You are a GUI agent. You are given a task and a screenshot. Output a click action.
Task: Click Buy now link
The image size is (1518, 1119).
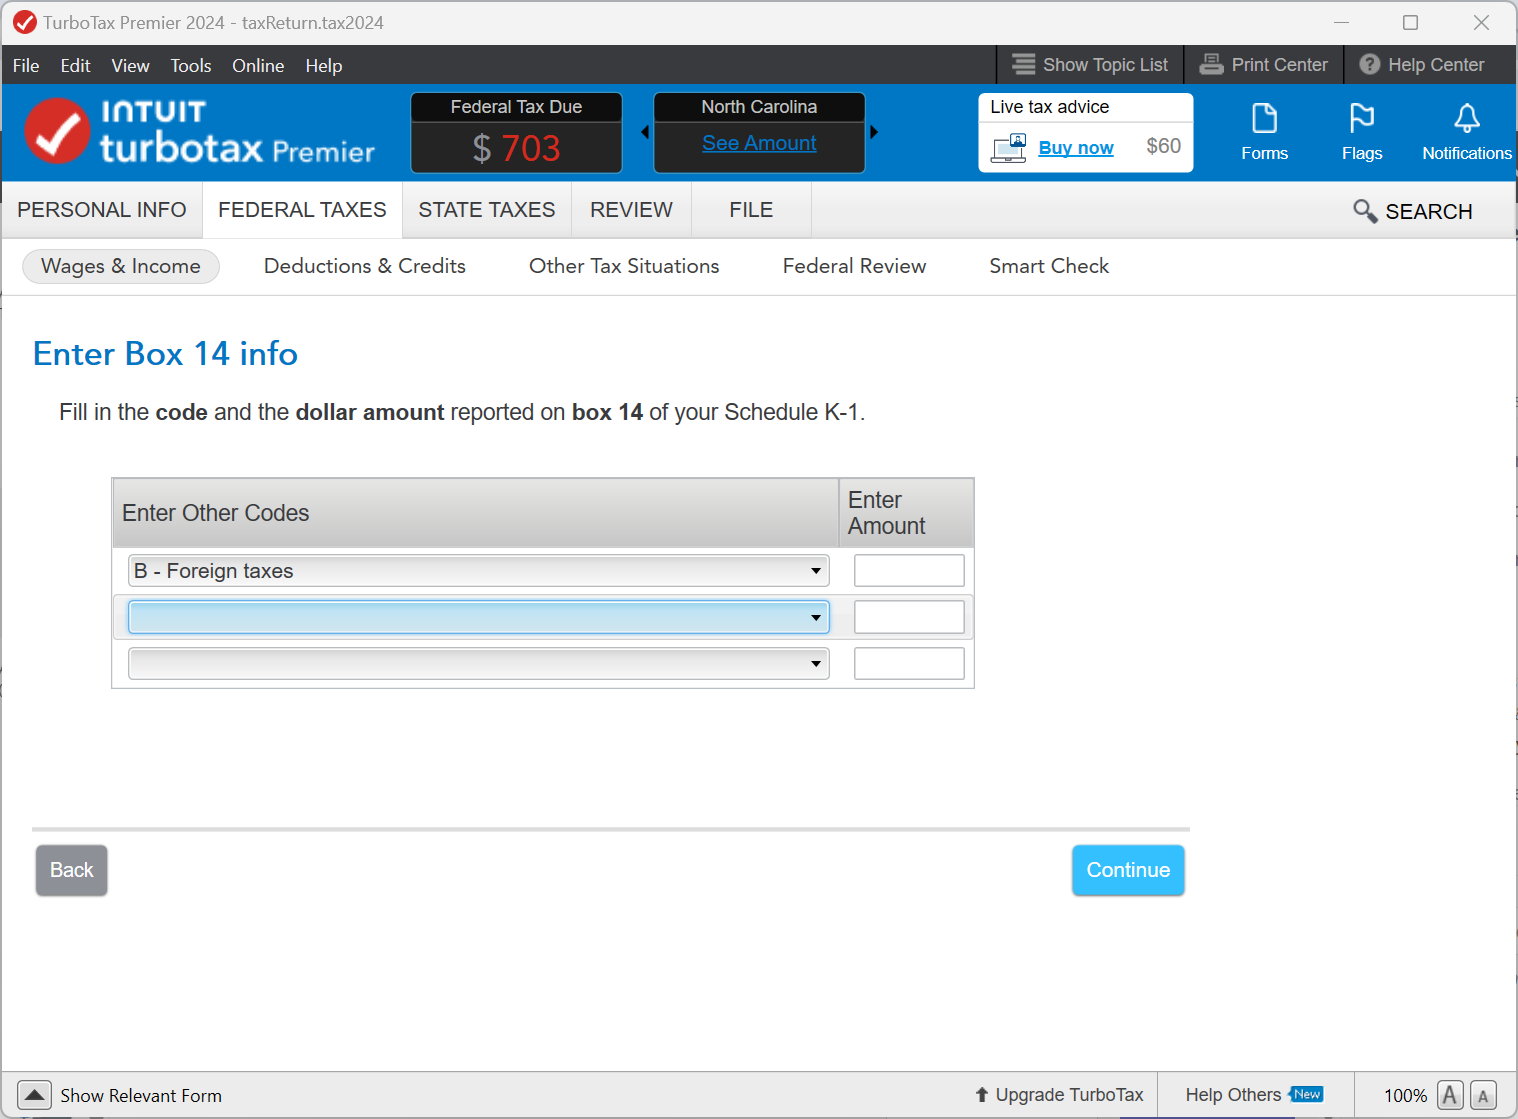coord(1076,148)
